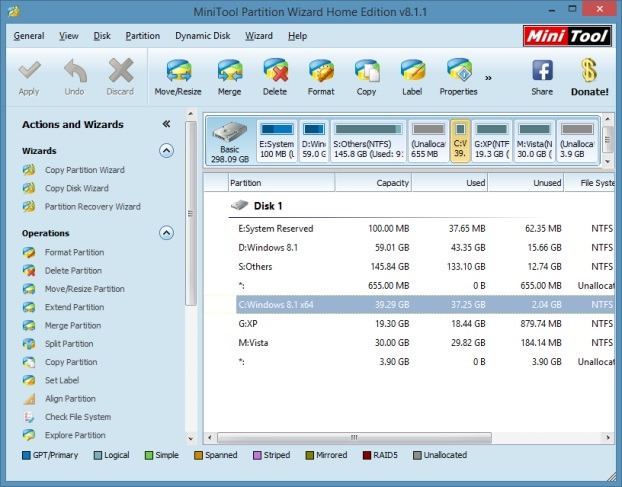Select the C:Windows 8.1 x64 row
This screenshot has width=622, height=487.
click(425, 305)
